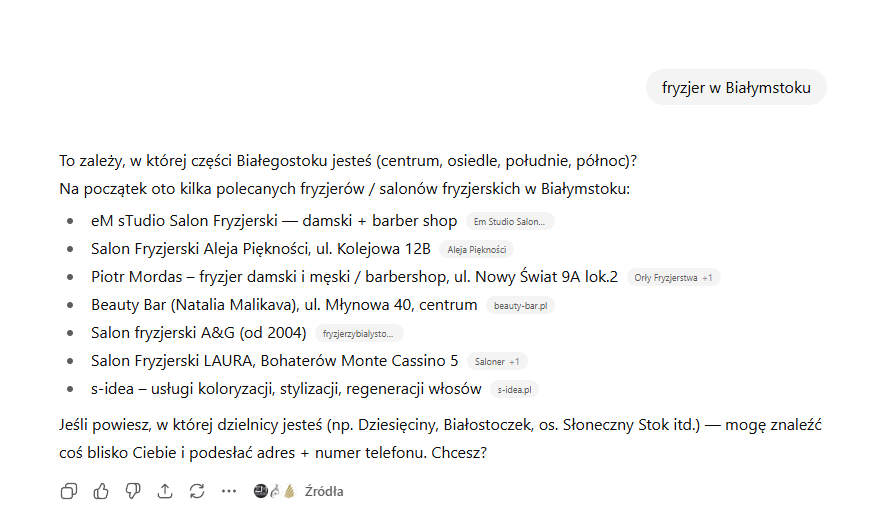Copy the response with the copy icon
Viewport: 889px width, 516px height.
[69, 491]
